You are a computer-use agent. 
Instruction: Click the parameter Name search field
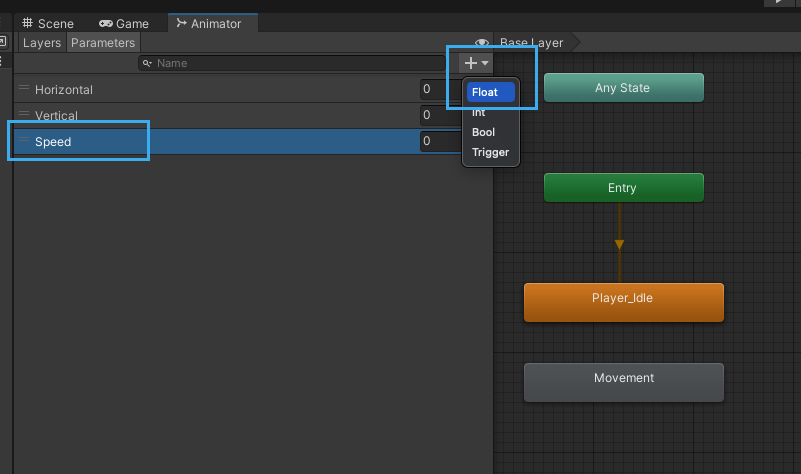point(295,63)
